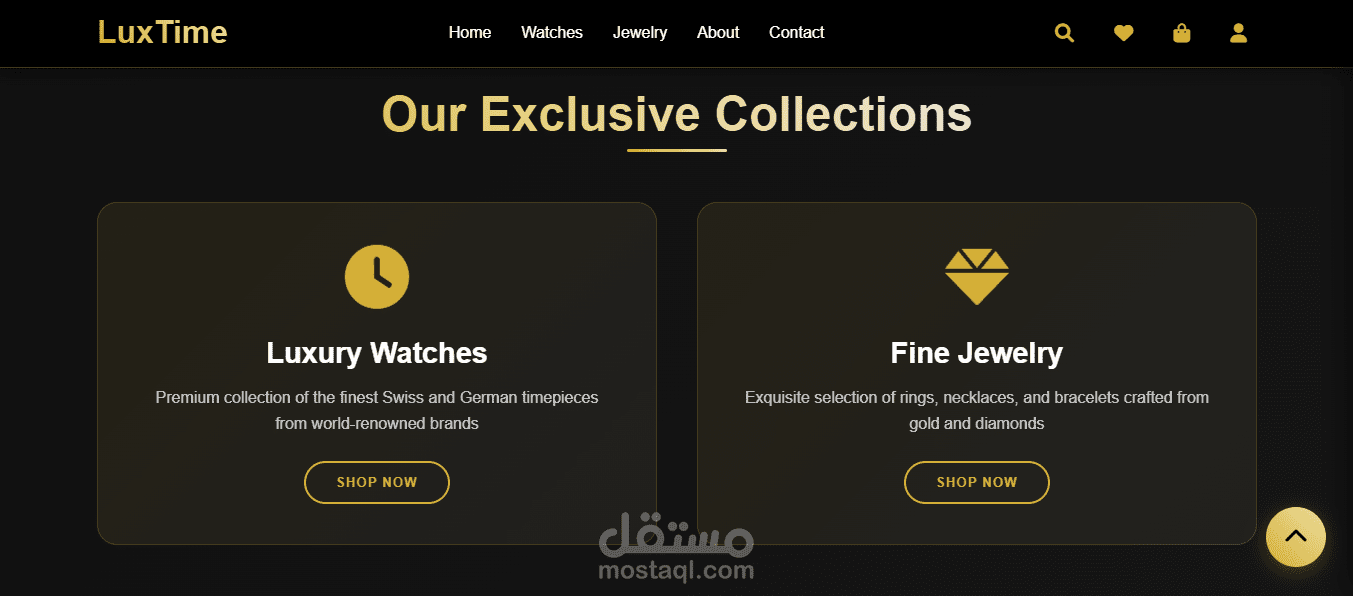Click Shop Now under Fine Jewelry
The image size is (1353, 596).
pos(977,482)
